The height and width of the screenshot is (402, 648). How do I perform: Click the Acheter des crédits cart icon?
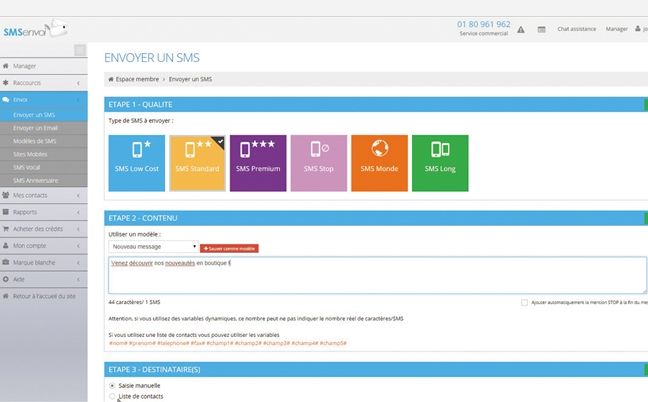pos(5,228)
